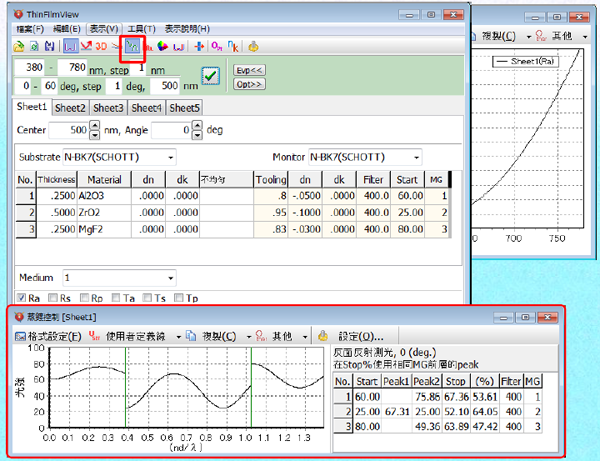Click the green checkmark apply icon
The image size is (600, 461).
tap(211, 76)
